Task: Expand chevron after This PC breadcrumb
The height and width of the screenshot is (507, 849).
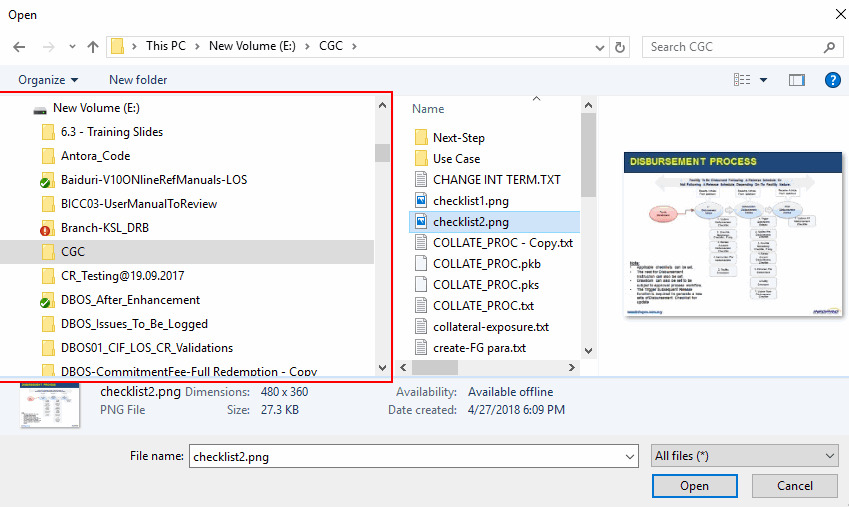Action: click(x=197, y=47)
